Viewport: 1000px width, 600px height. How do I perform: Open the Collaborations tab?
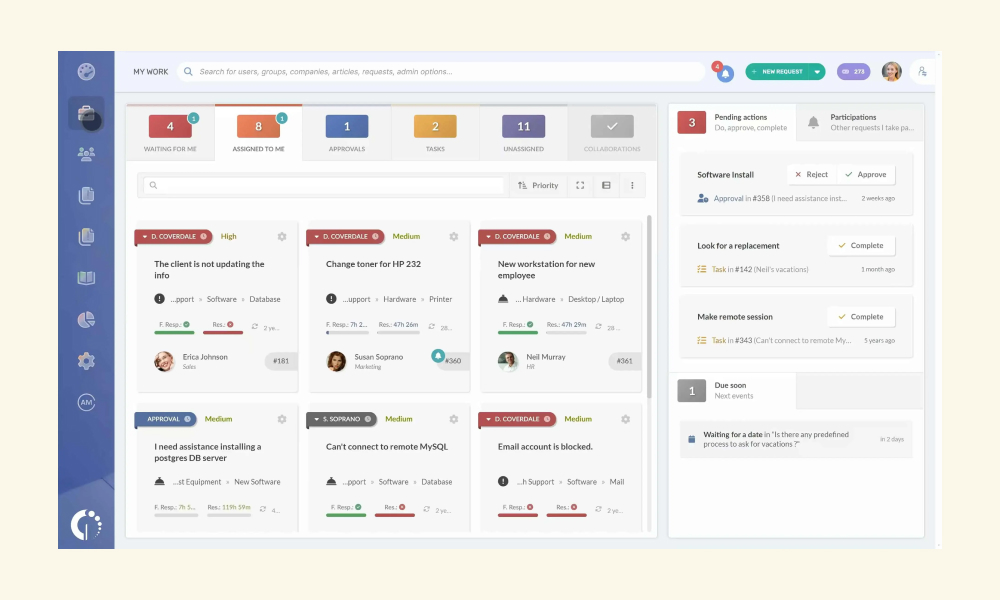pyautogui.click(x=612, y=133)
